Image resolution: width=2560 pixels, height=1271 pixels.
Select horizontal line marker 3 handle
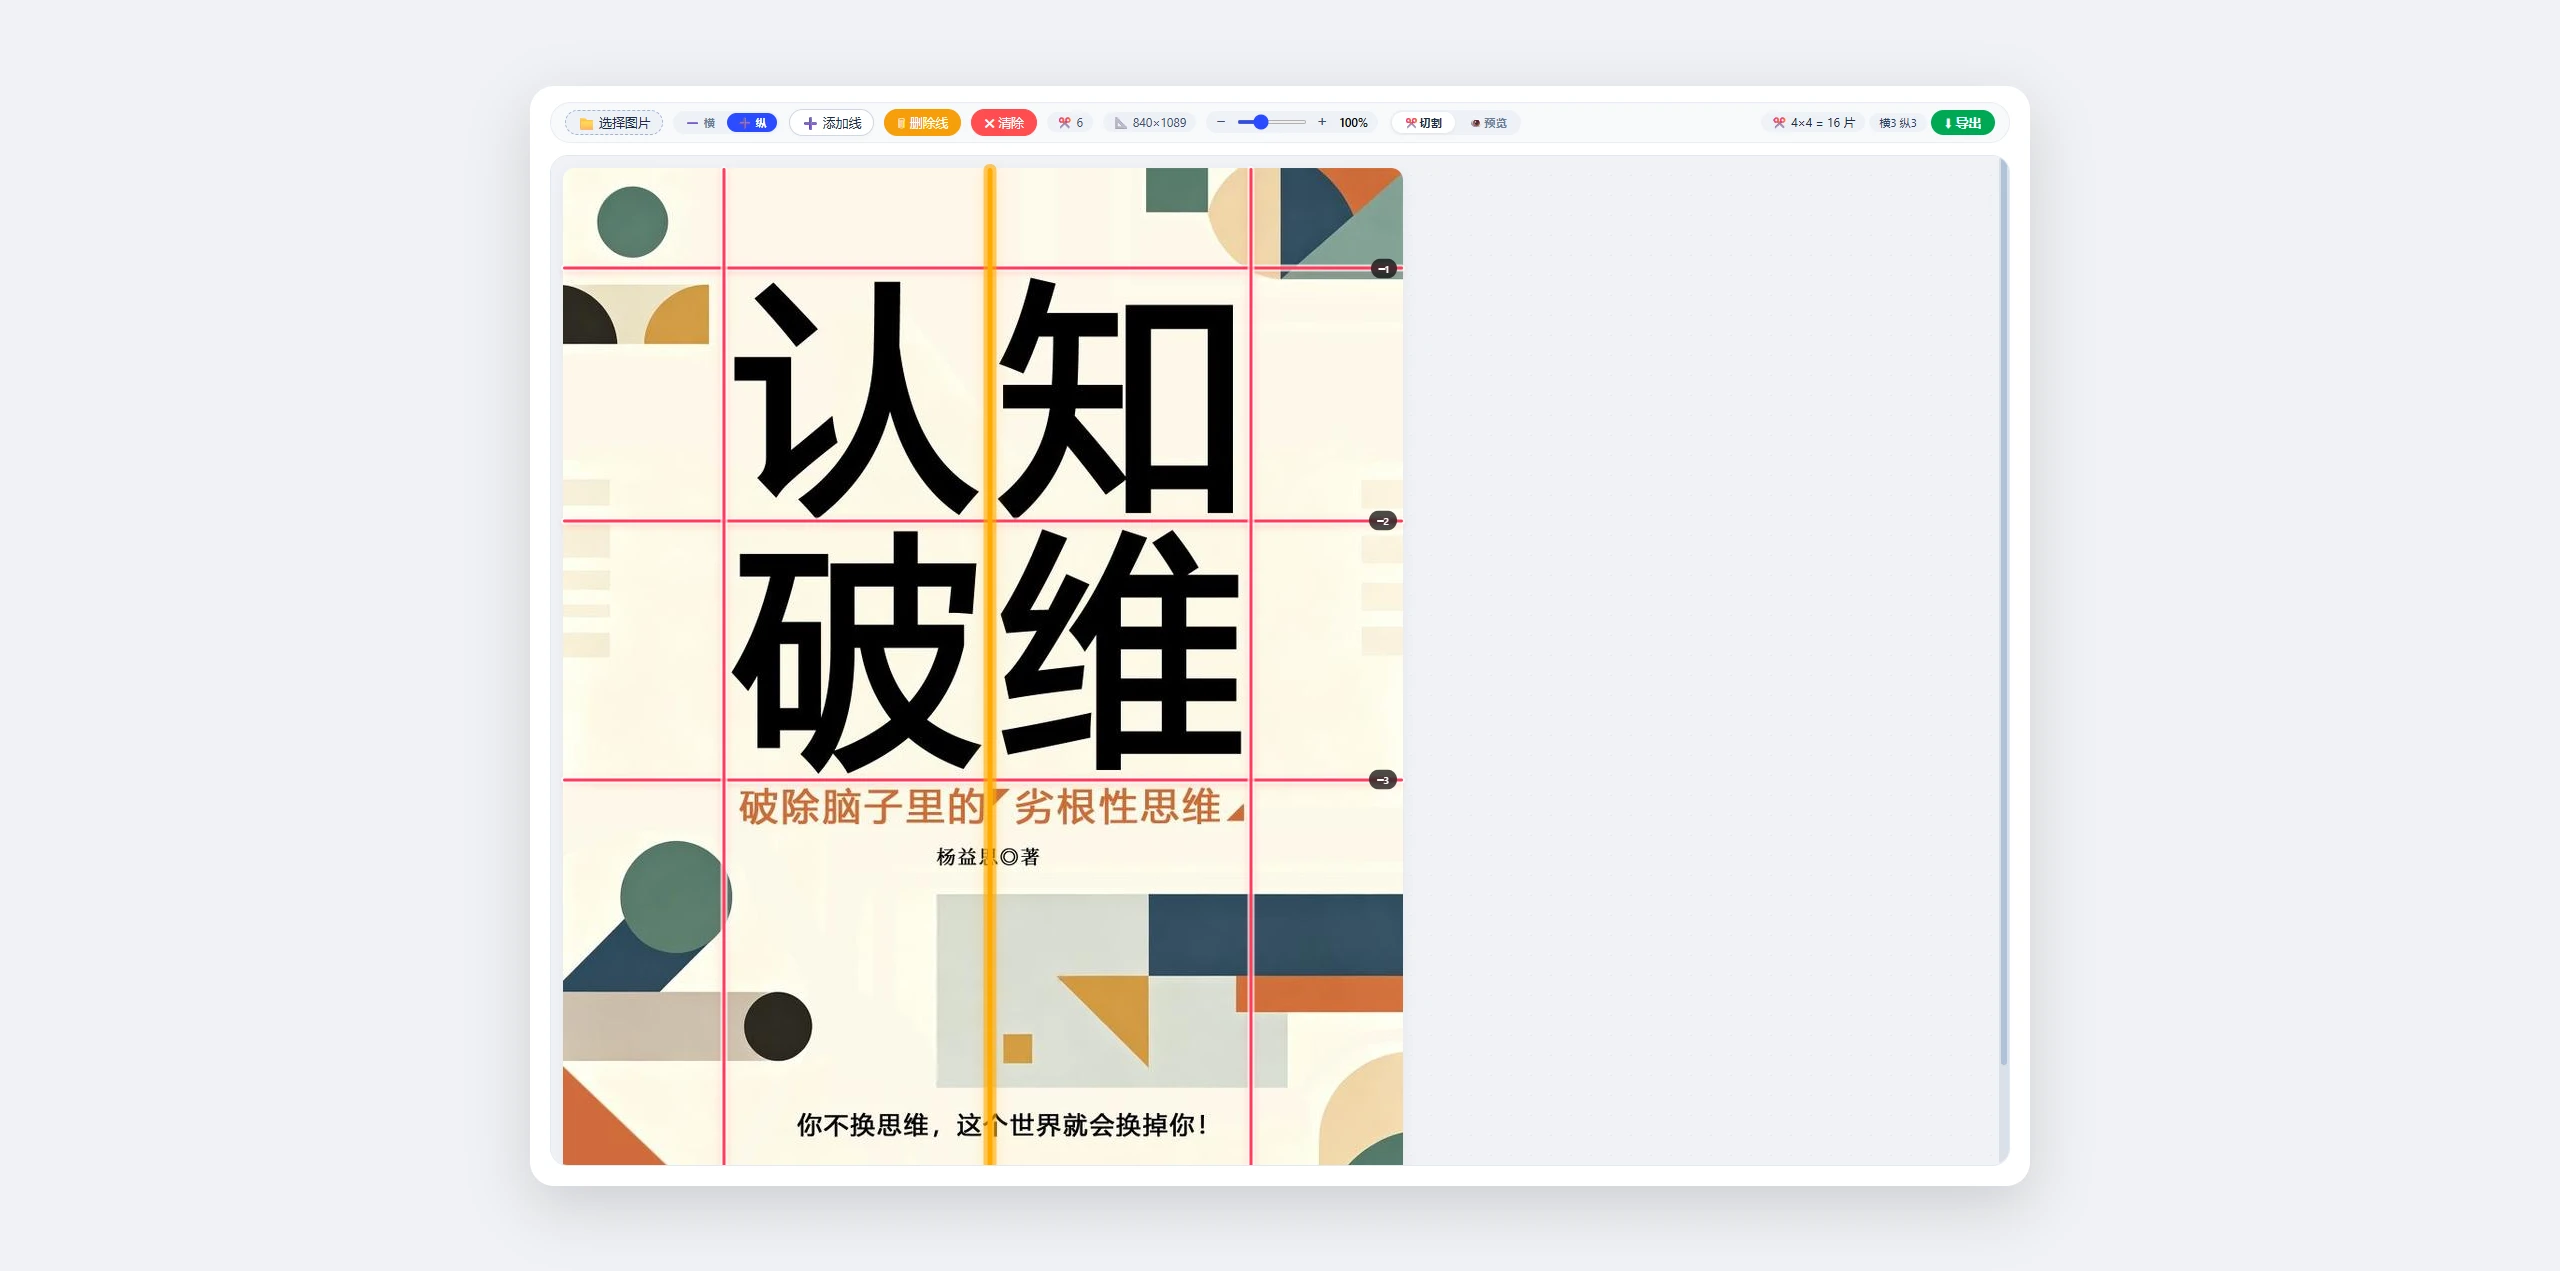point(1383,780)
